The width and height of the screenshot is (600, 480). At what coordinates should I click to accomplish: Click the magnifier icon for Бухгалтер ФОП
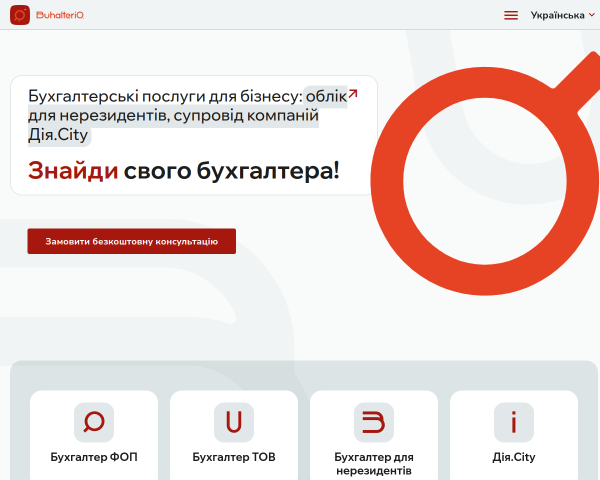click(x=94, y=422)
